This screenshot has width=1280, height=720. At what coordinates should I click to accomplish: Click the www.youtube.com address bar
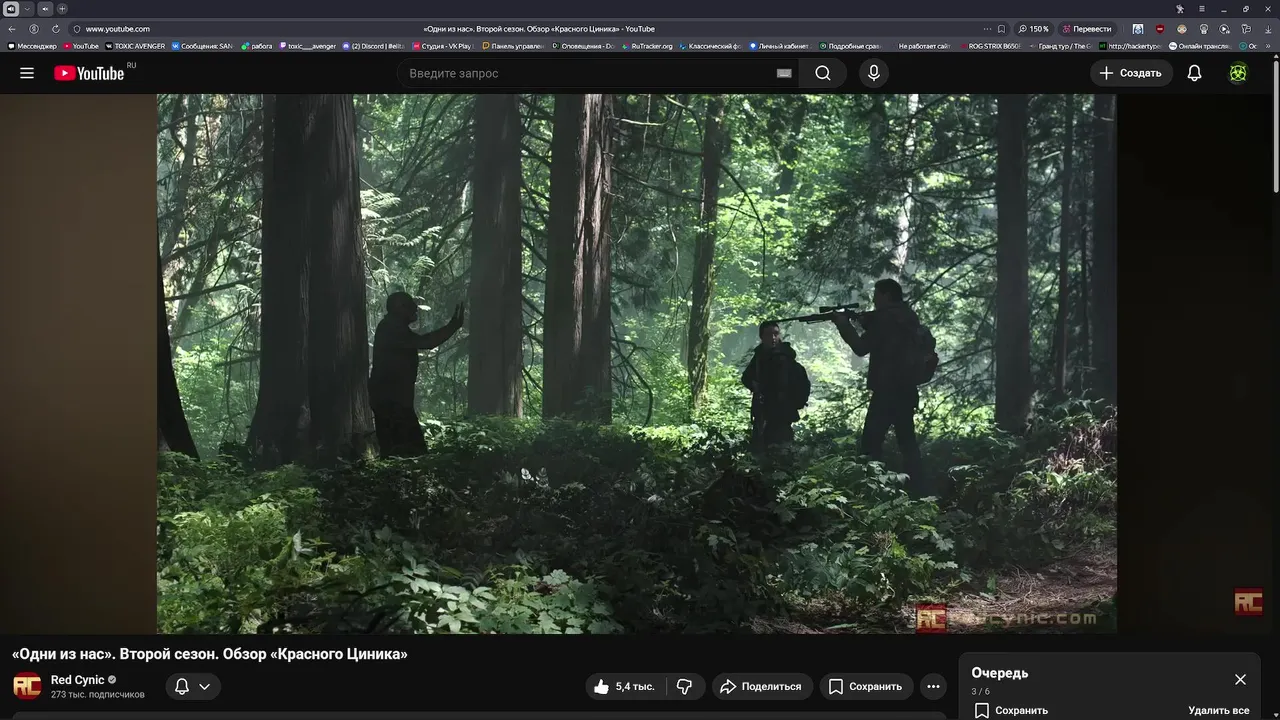pos(118,29)
